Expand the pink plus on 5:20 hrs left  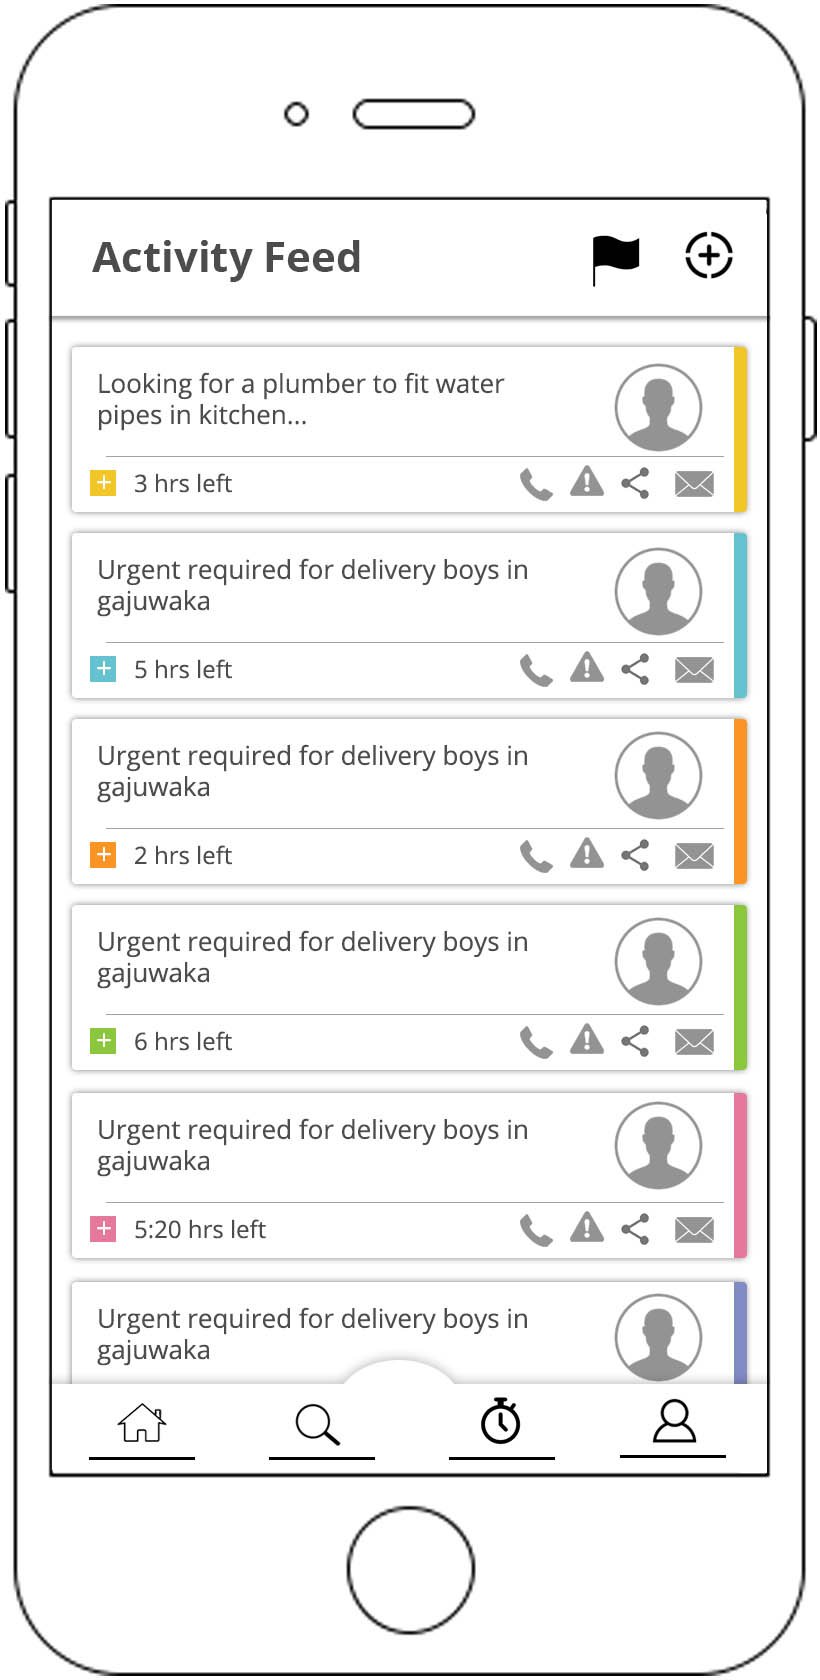103,1228
